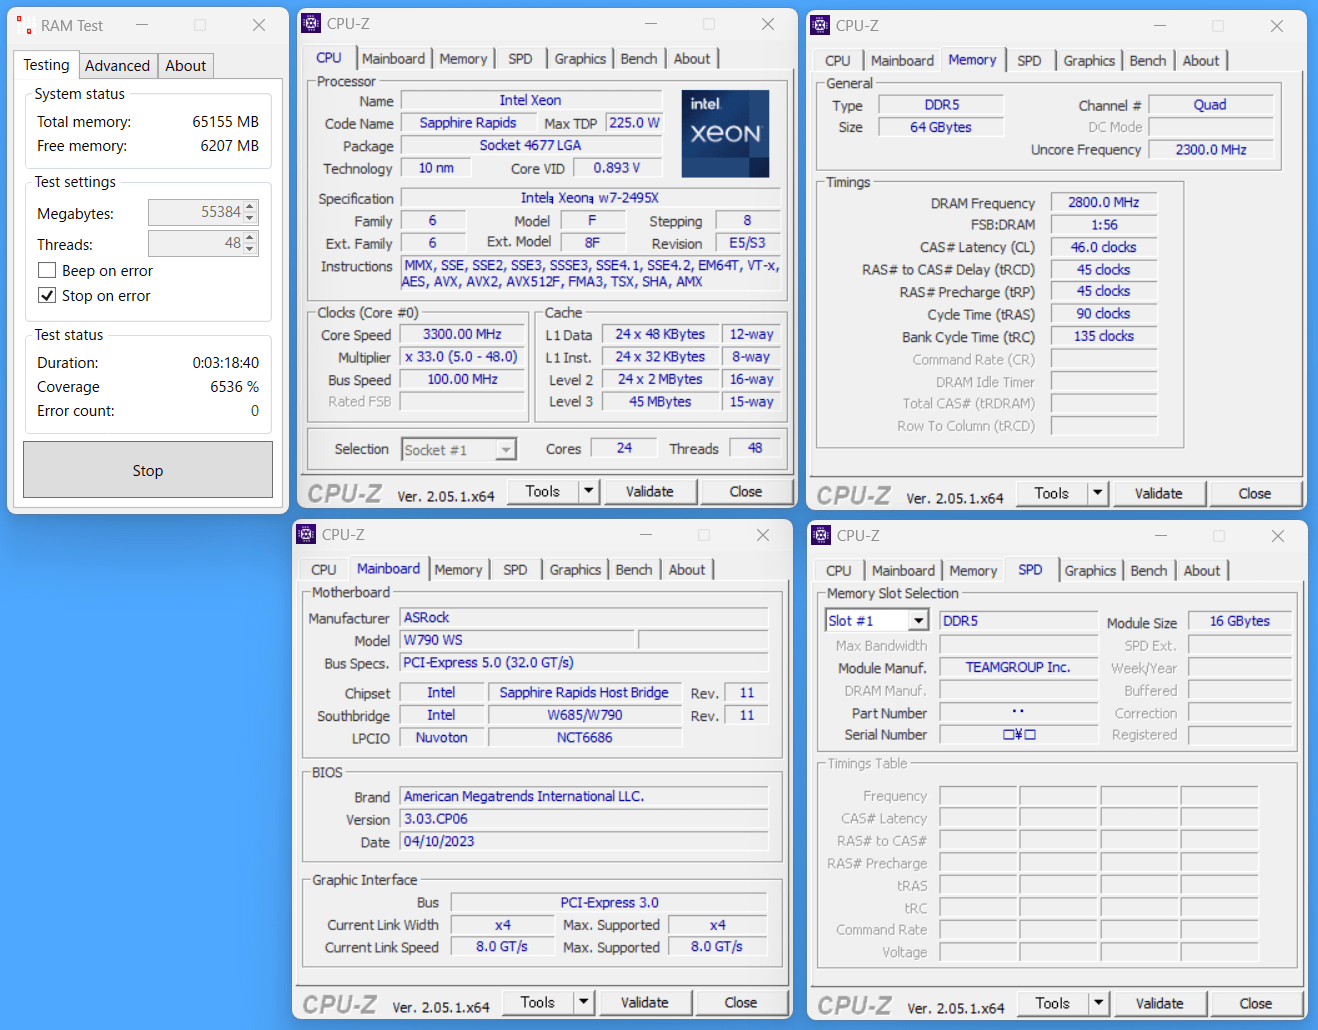Click the CAS# Latency value "46.0 clocks"

[1104, 247]
